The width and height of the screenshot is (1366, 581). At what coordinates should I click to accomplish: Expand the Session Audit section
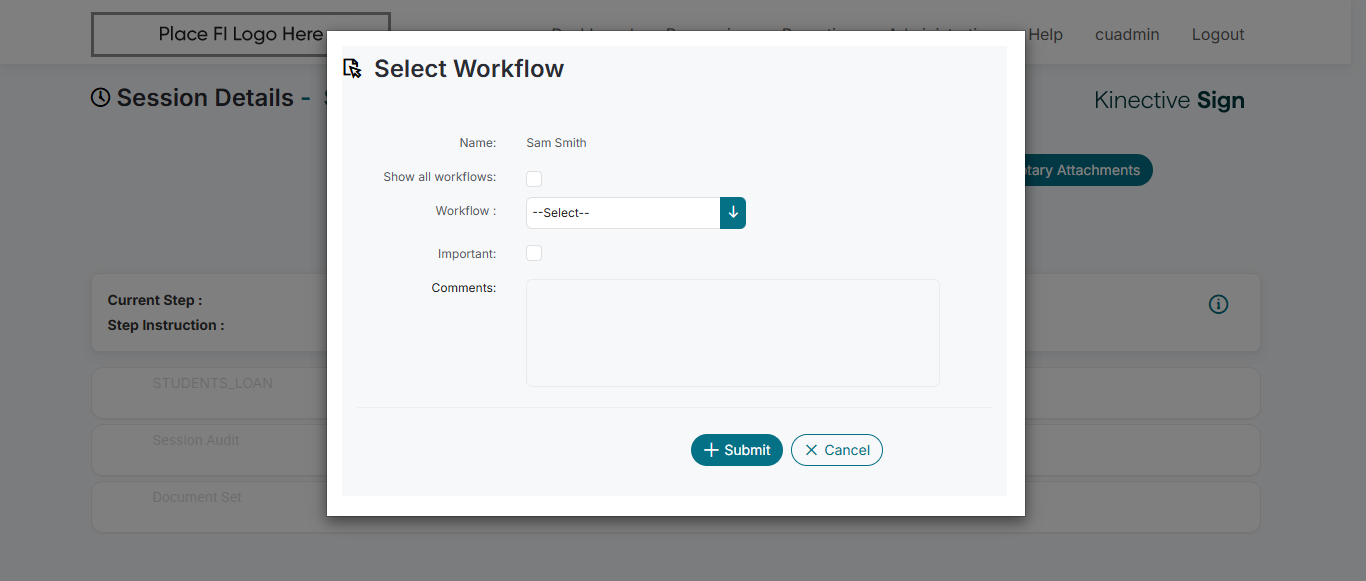[x=196, y=440]
